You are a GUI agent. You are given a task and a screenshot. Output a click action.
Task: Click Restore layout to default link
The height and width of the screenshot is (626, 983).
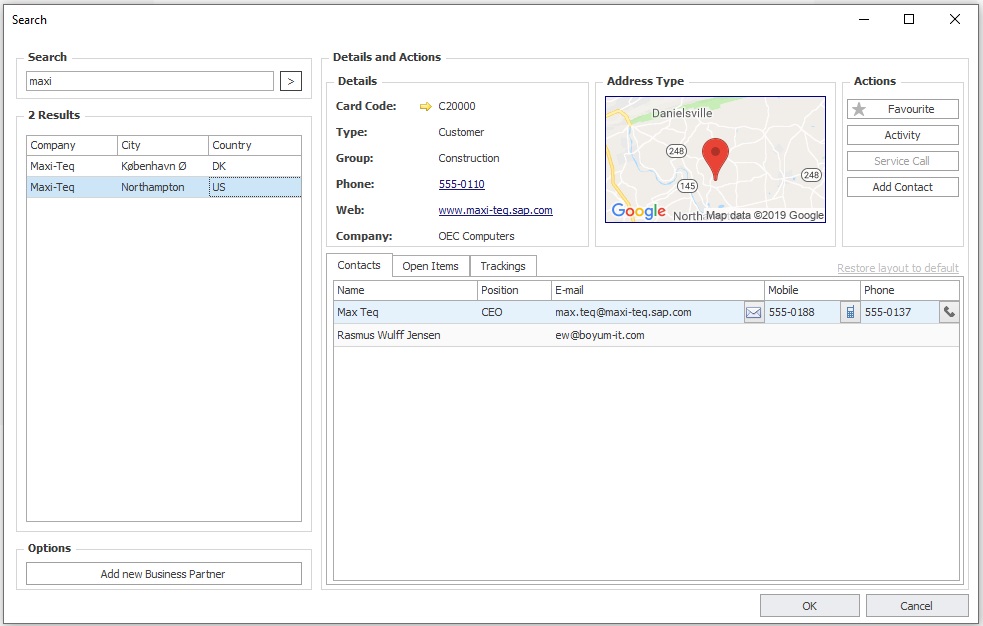(898, 268)
